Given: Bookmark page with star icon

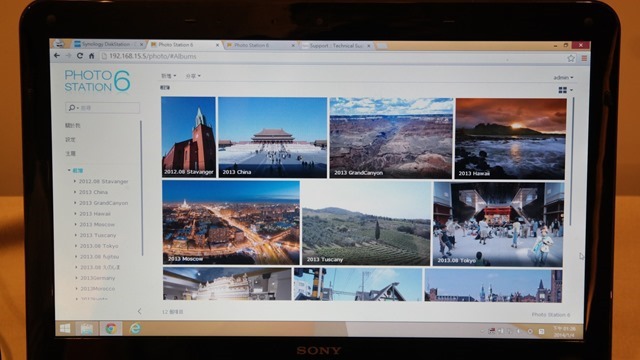Looking at the screenshot, I should coord(571,58).
